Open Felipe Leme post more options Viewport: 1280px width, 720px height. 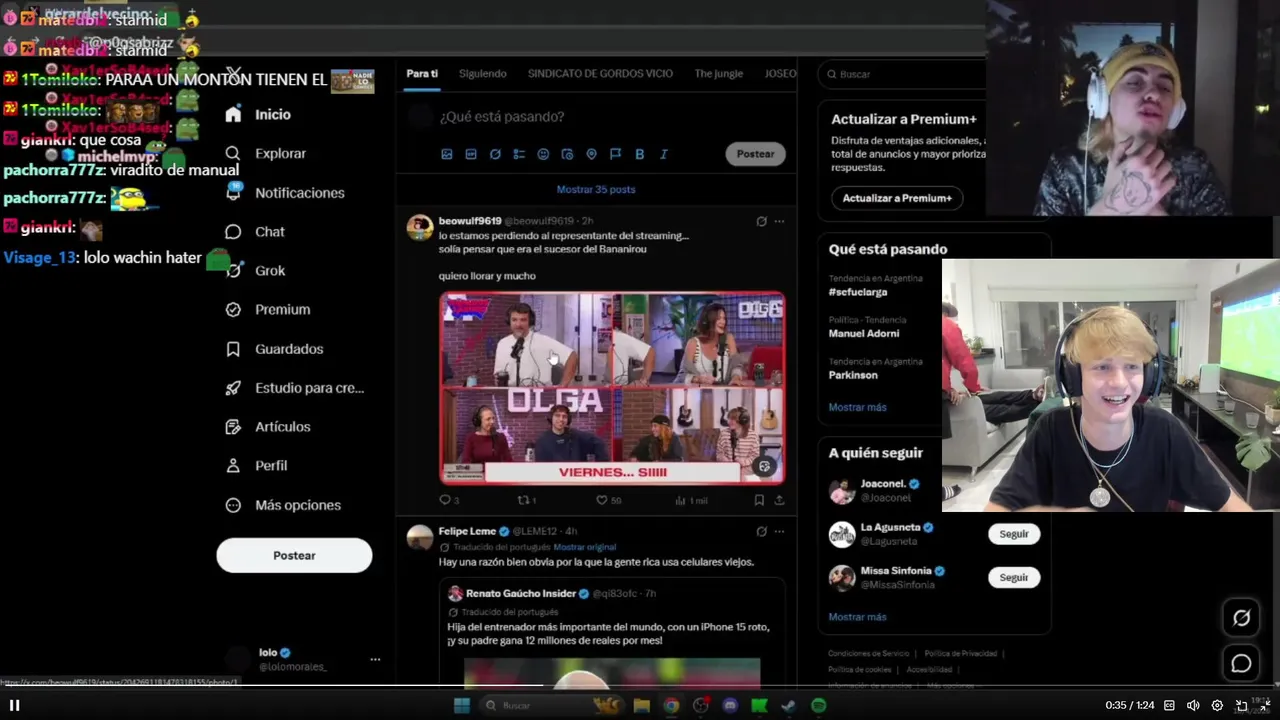(x=779, y=531)
